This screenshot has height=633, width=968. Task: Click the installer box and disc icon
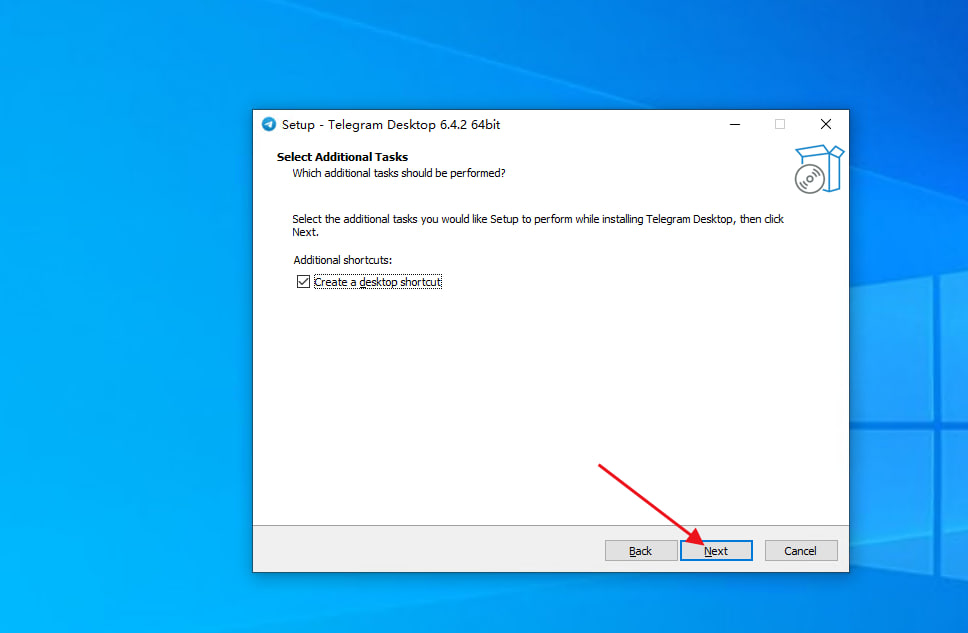(x=818, y=169)
